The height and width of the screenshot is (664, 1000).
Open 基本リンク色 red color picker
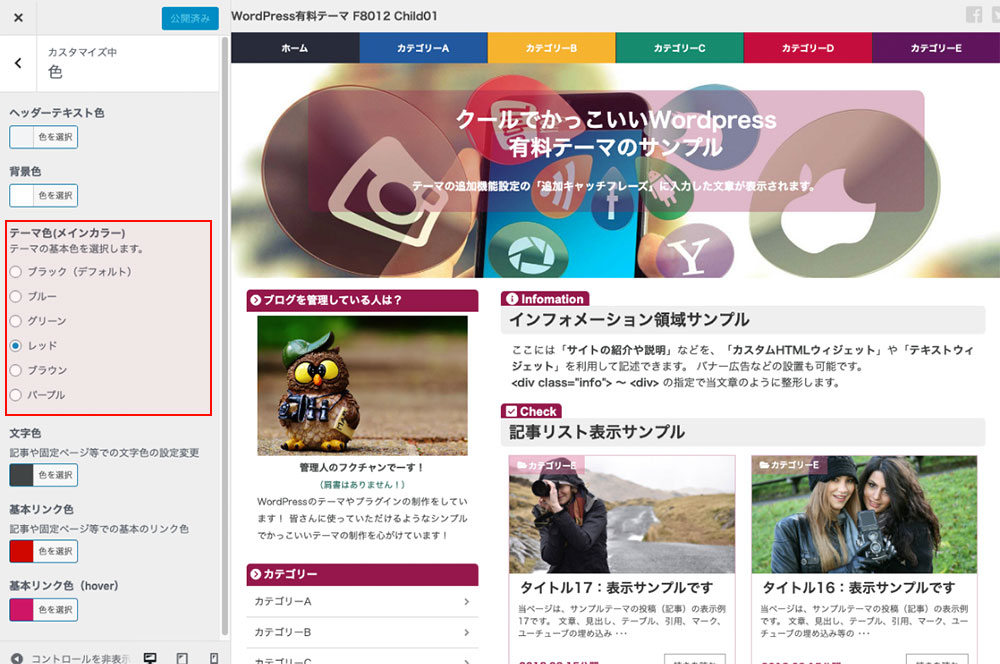(x=43, y=551)
